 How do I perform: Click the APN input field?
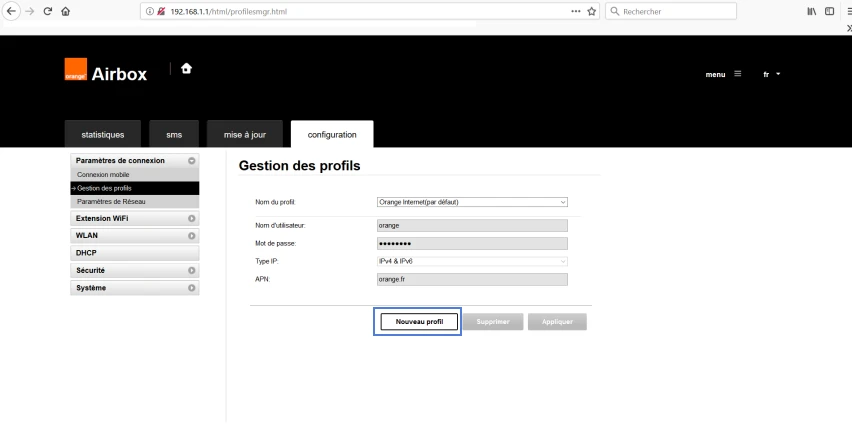coord(472,279)
